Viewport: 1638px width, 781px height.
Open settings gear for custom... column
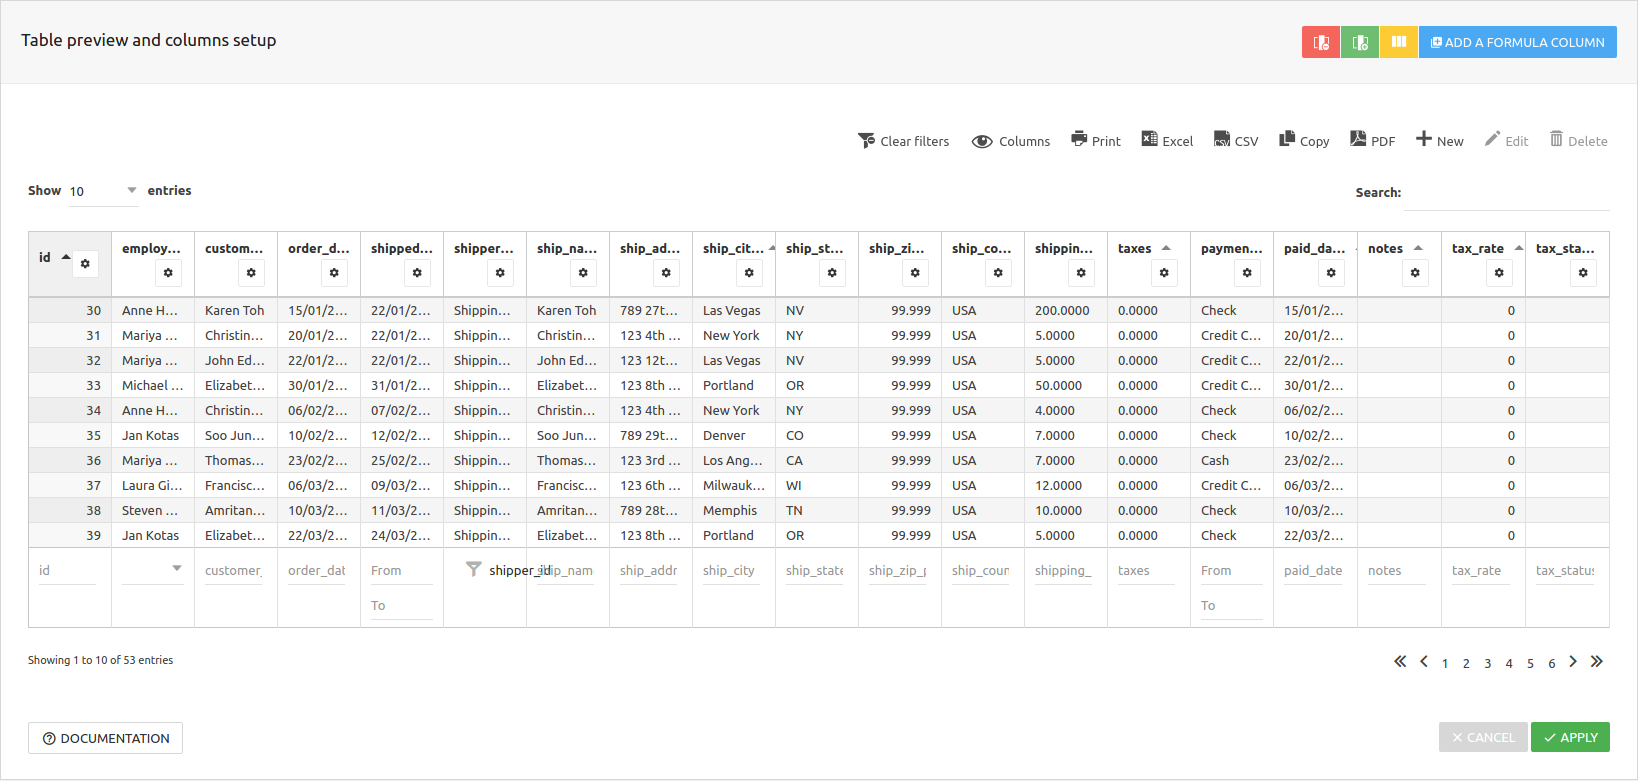tap(251, 273)
